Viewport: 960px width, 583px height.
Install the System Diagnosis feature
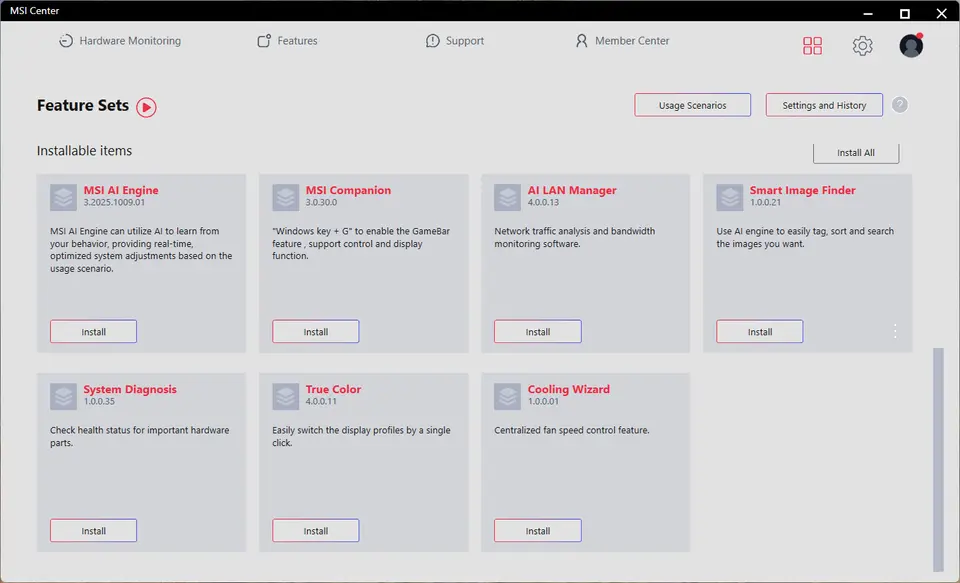pos(93,531)
